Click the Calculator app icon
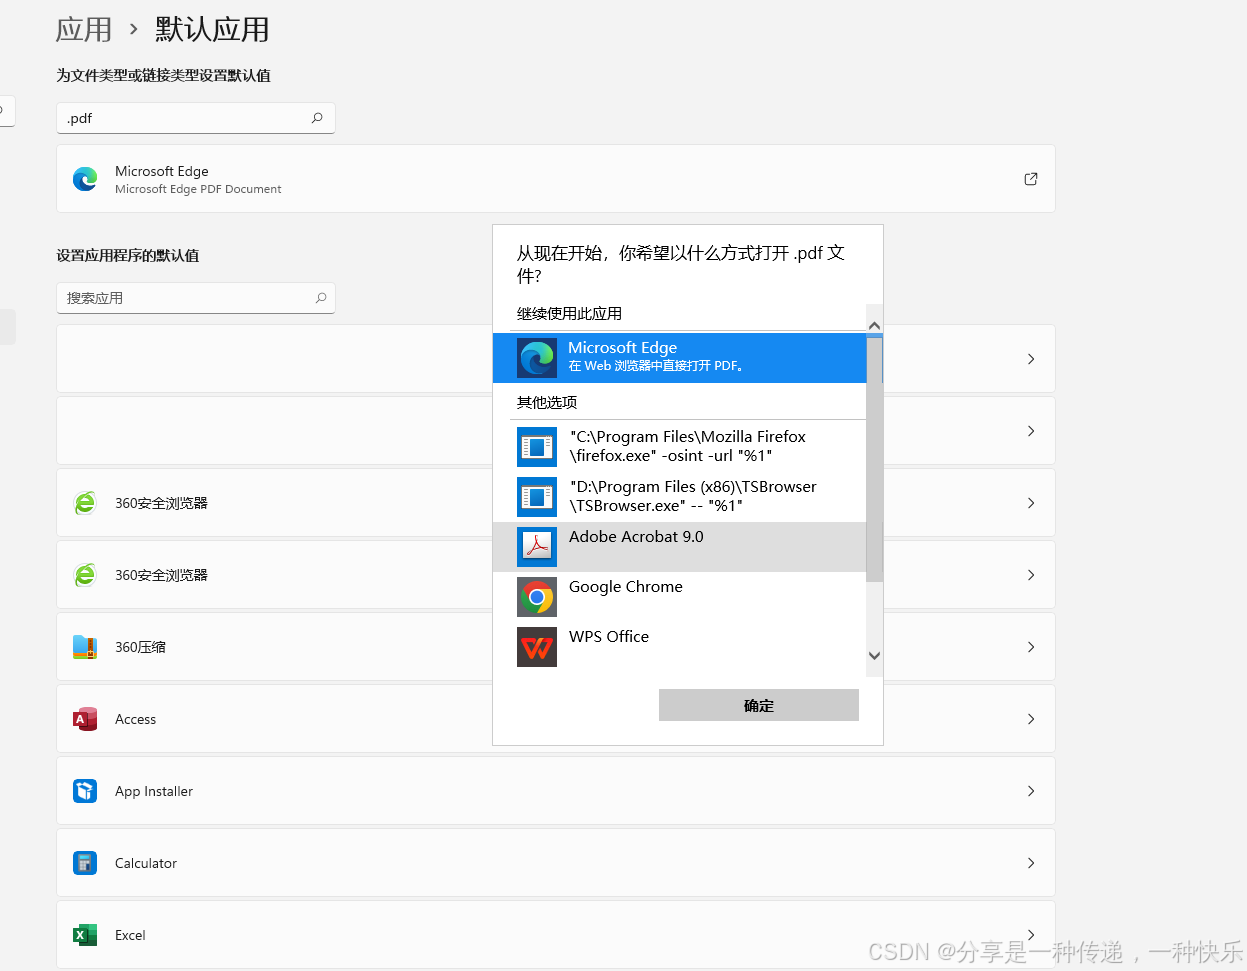The image size is (1247, 971). click(x=85, y=863)
